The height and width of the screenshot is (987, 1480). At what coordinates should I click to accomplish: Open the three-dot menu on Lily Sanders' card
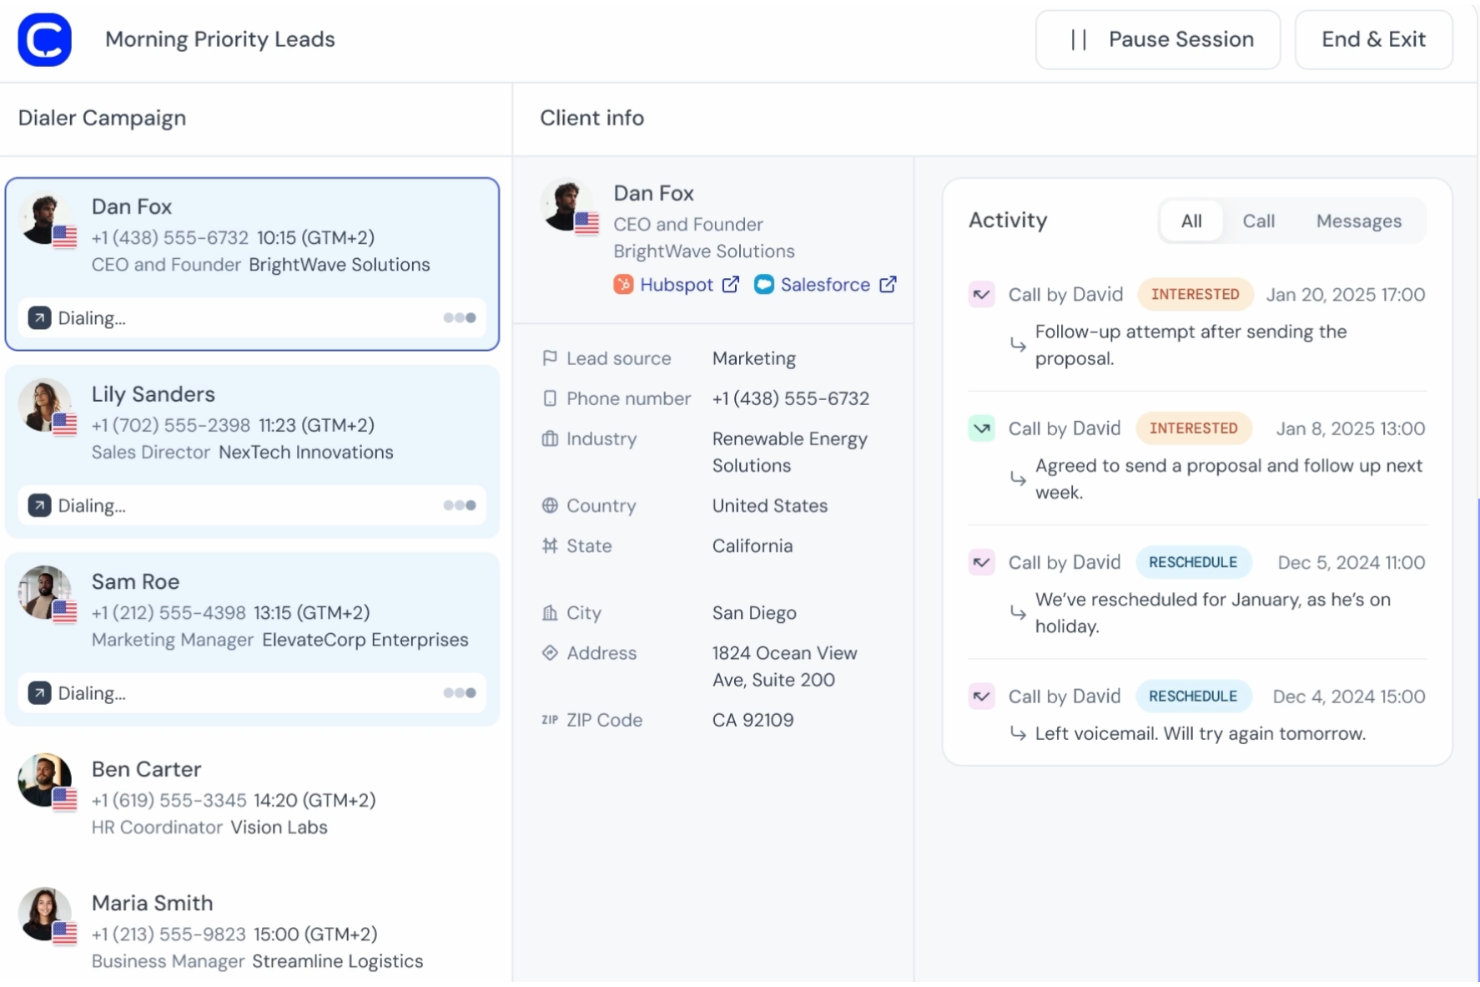[459, 505]
